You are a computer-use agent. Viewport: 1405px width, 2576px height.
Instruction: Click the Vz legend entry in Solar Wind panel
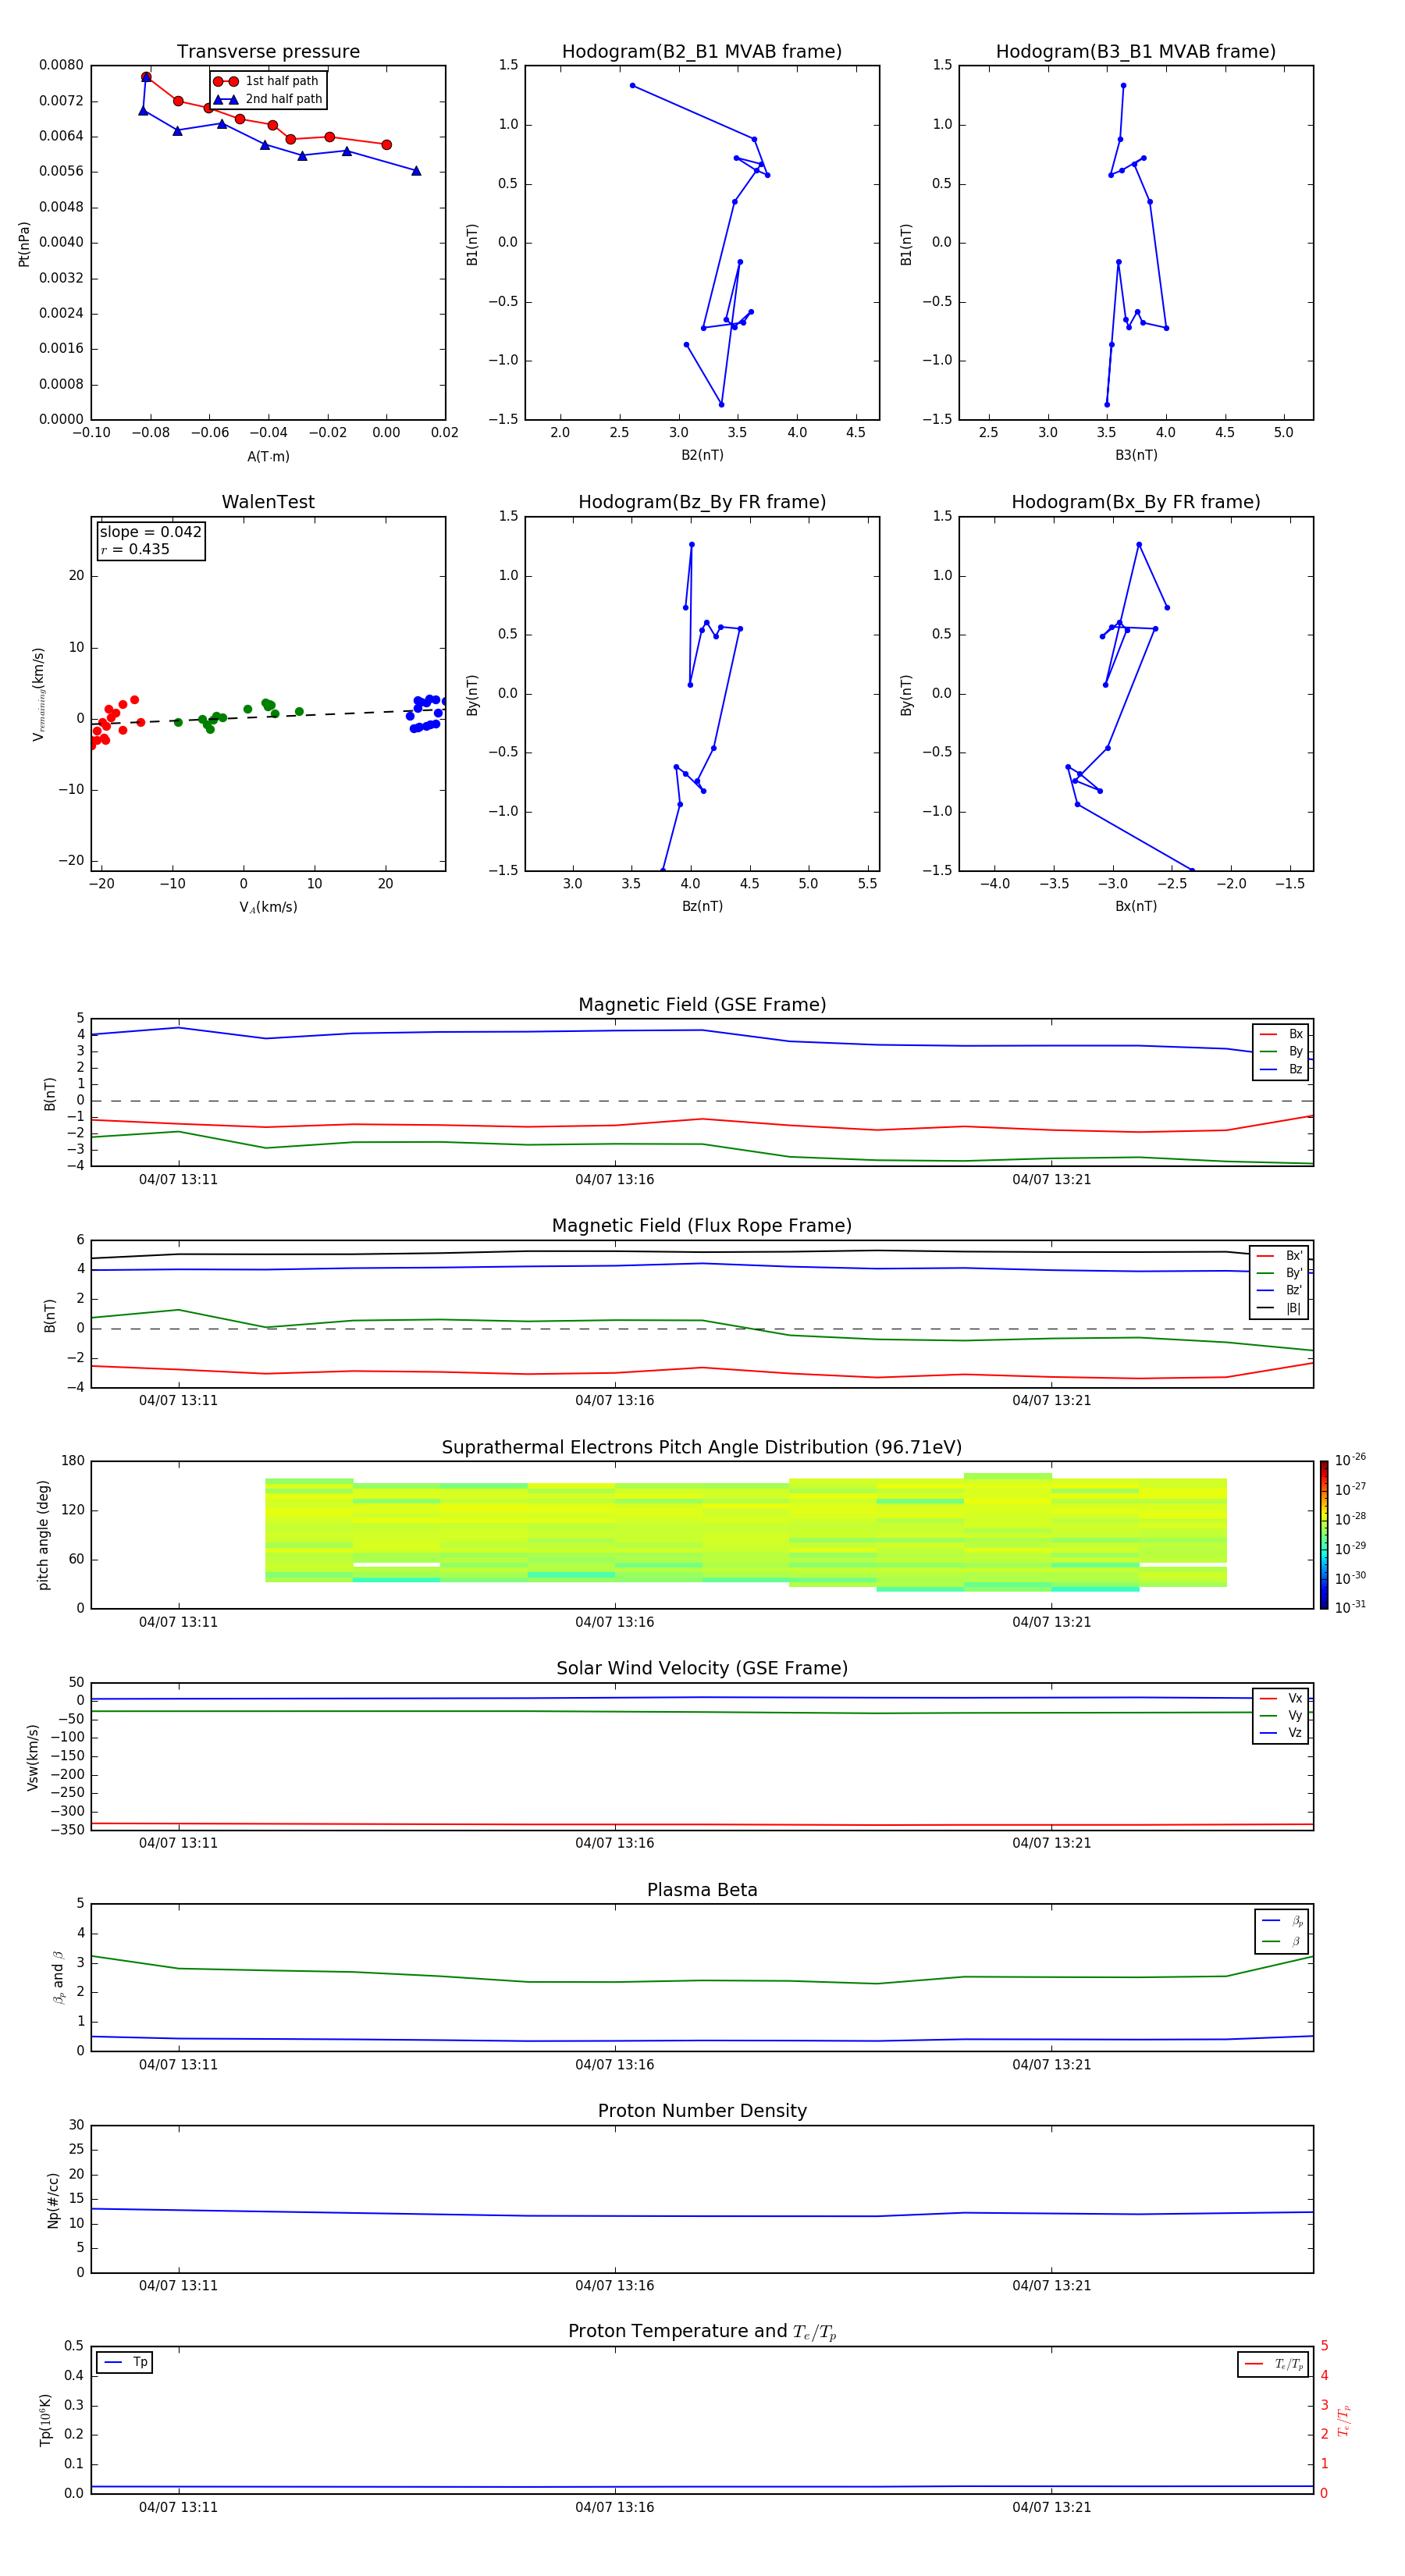click(1280, 1733)
